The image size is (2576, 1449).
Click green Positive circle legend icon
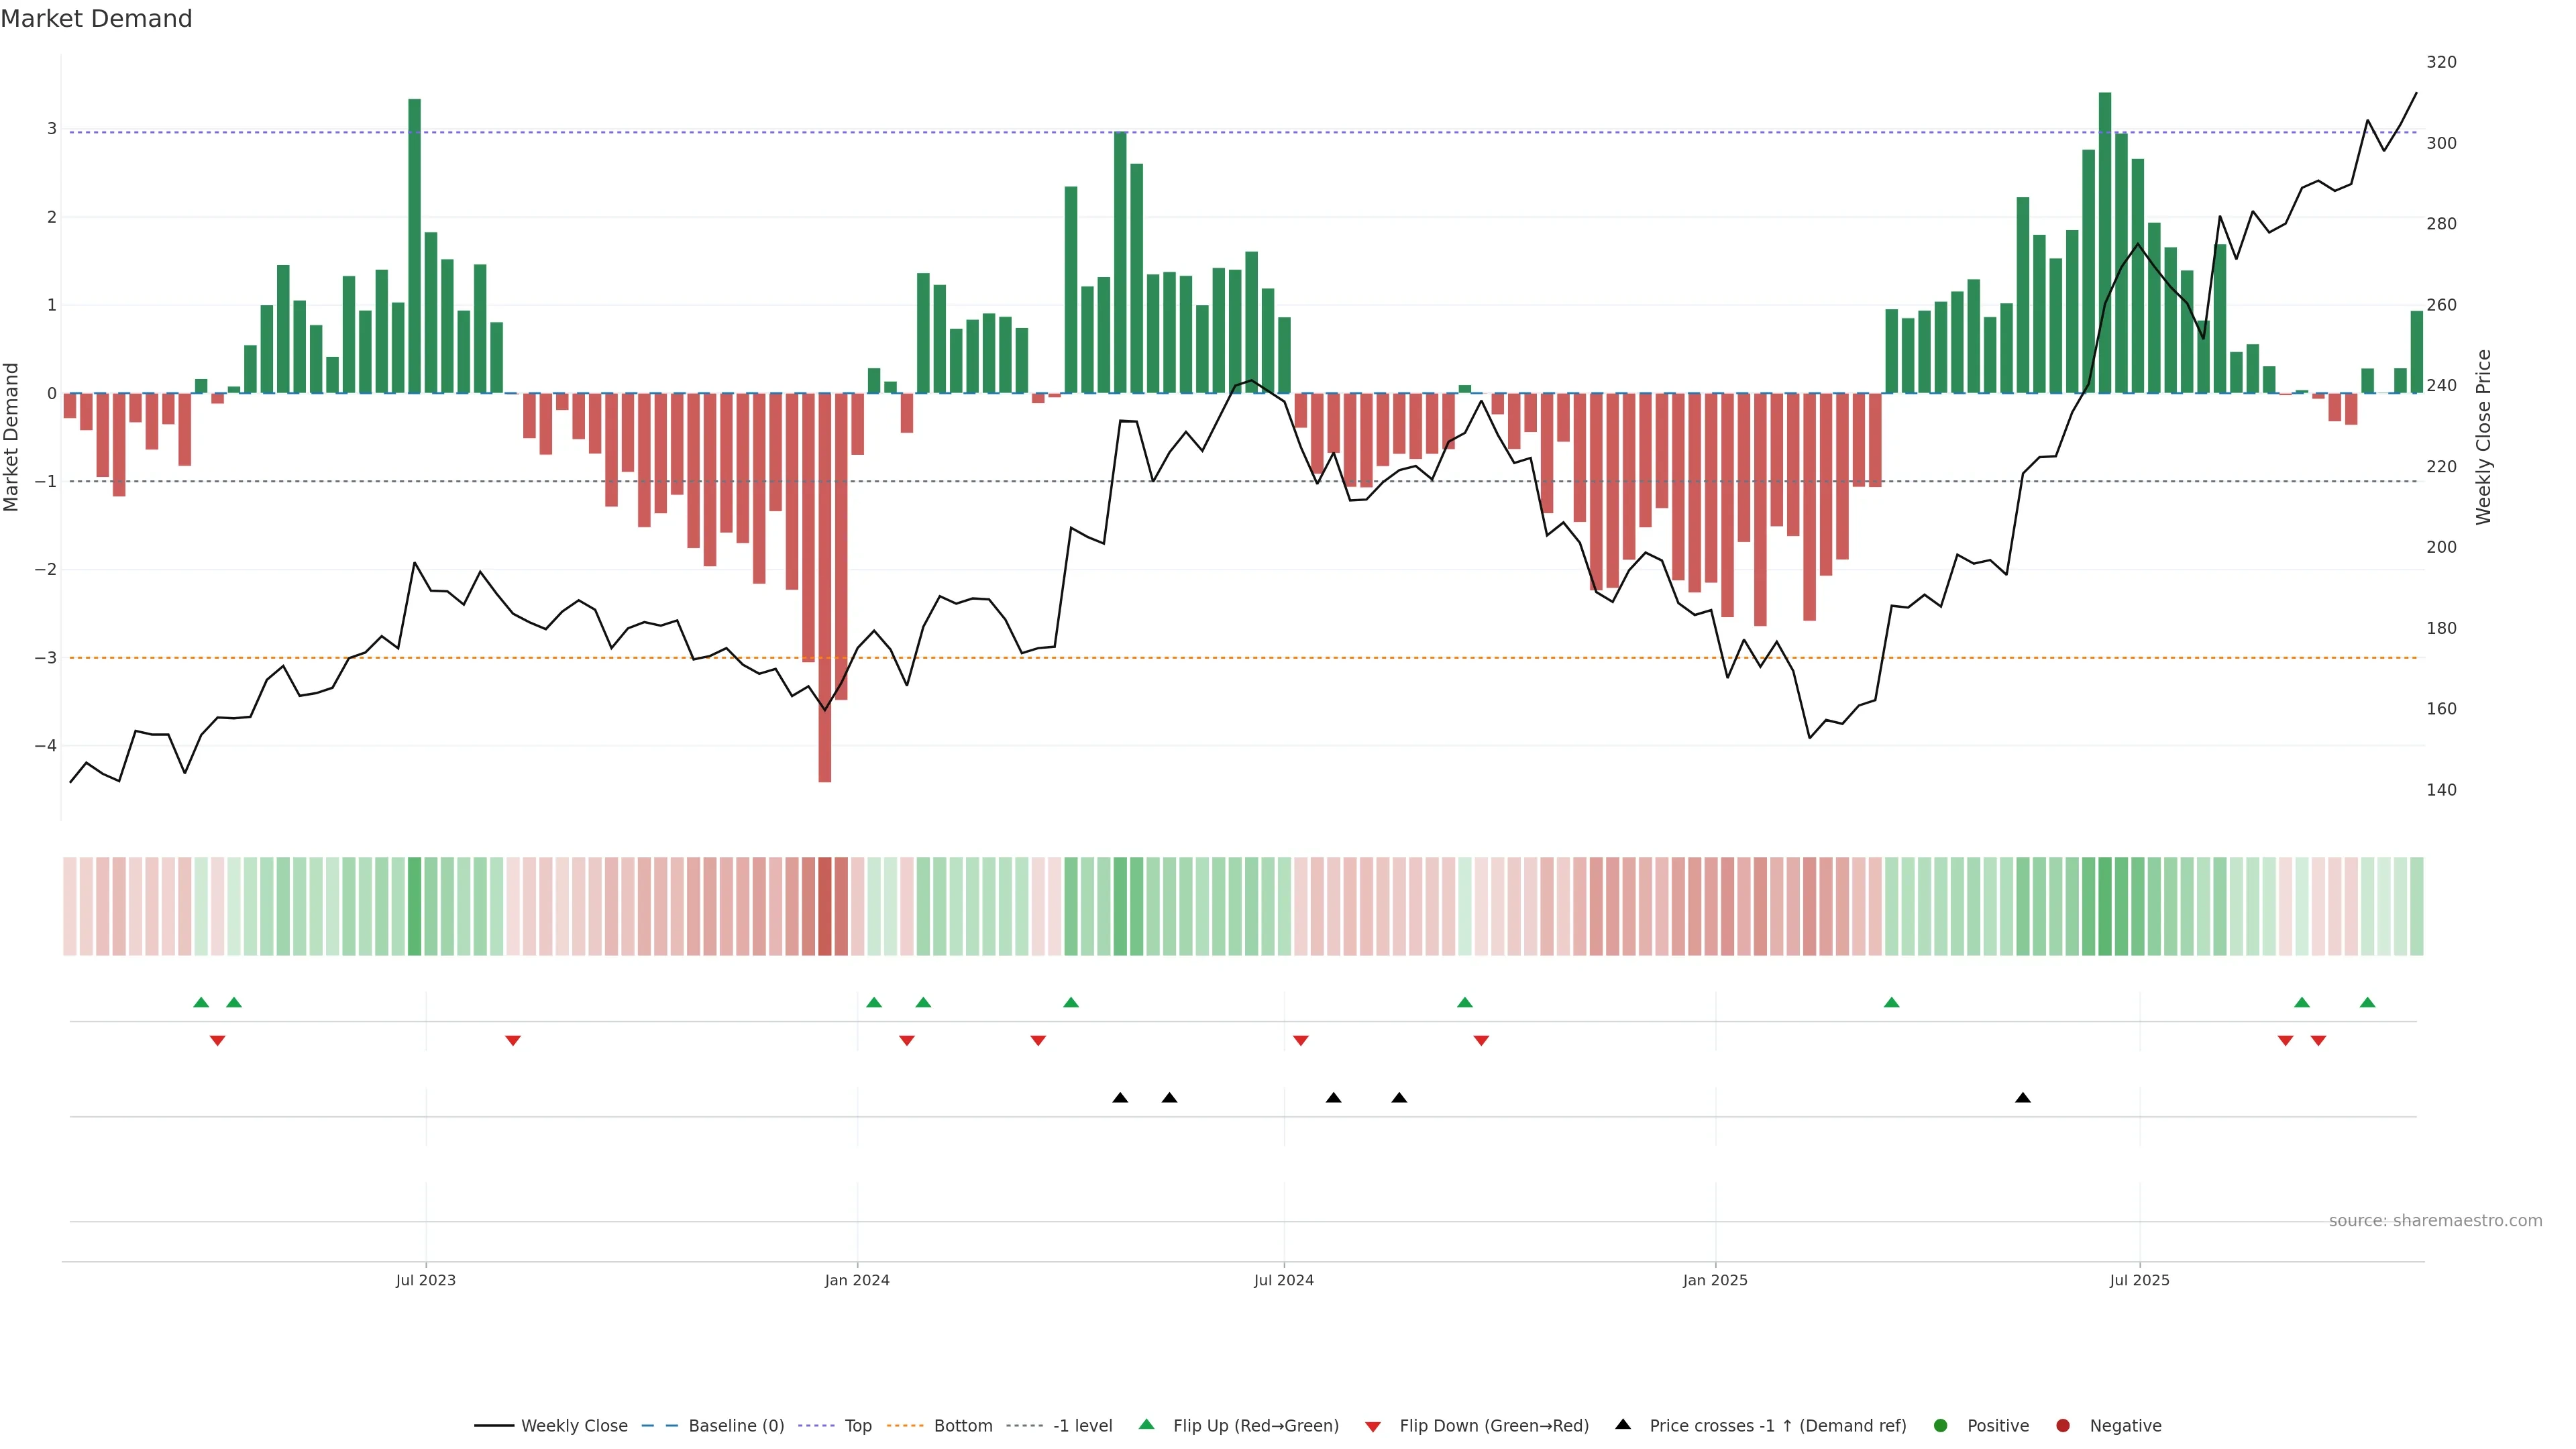click(1941, 1425)
